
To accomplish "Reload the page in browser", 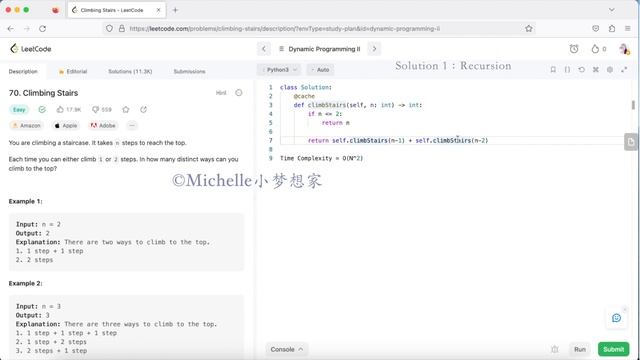I will coord(42,29).
